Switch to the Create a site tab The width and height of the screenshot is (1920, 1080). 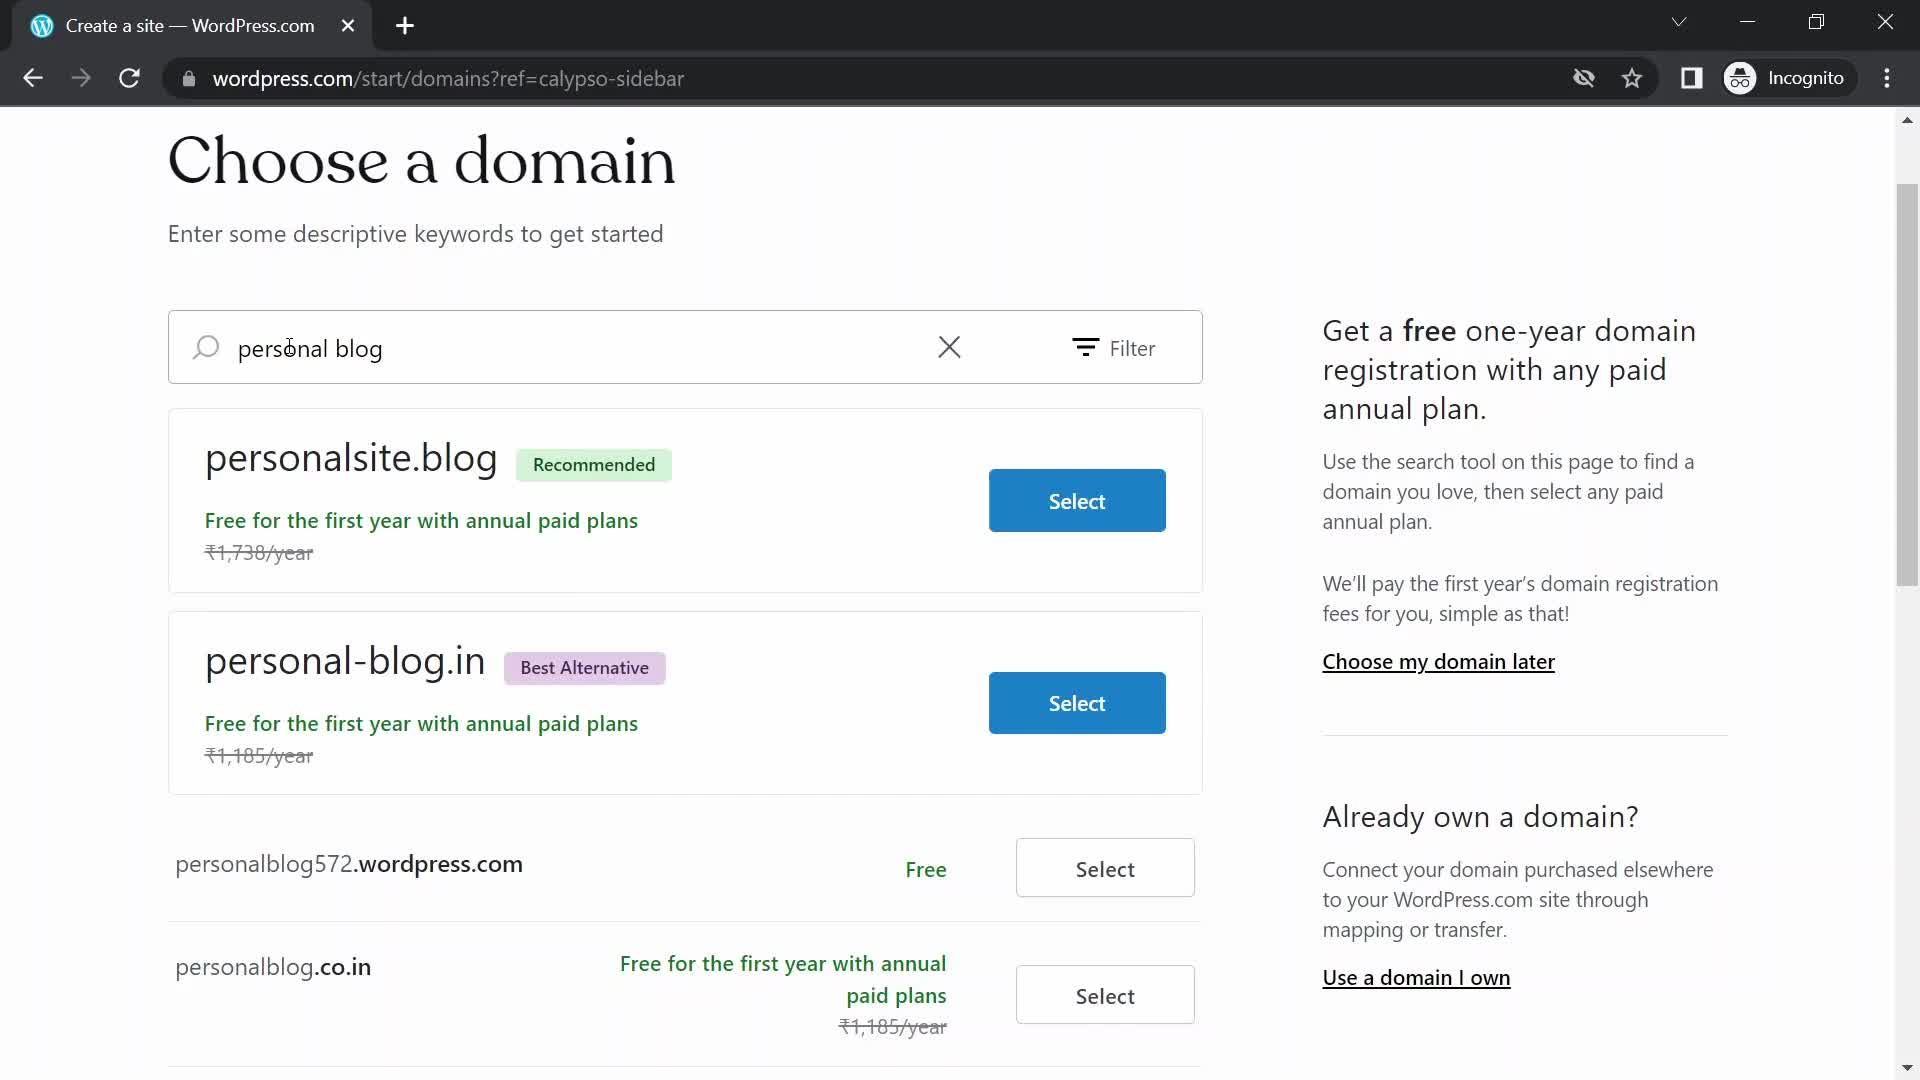[180, 25]
